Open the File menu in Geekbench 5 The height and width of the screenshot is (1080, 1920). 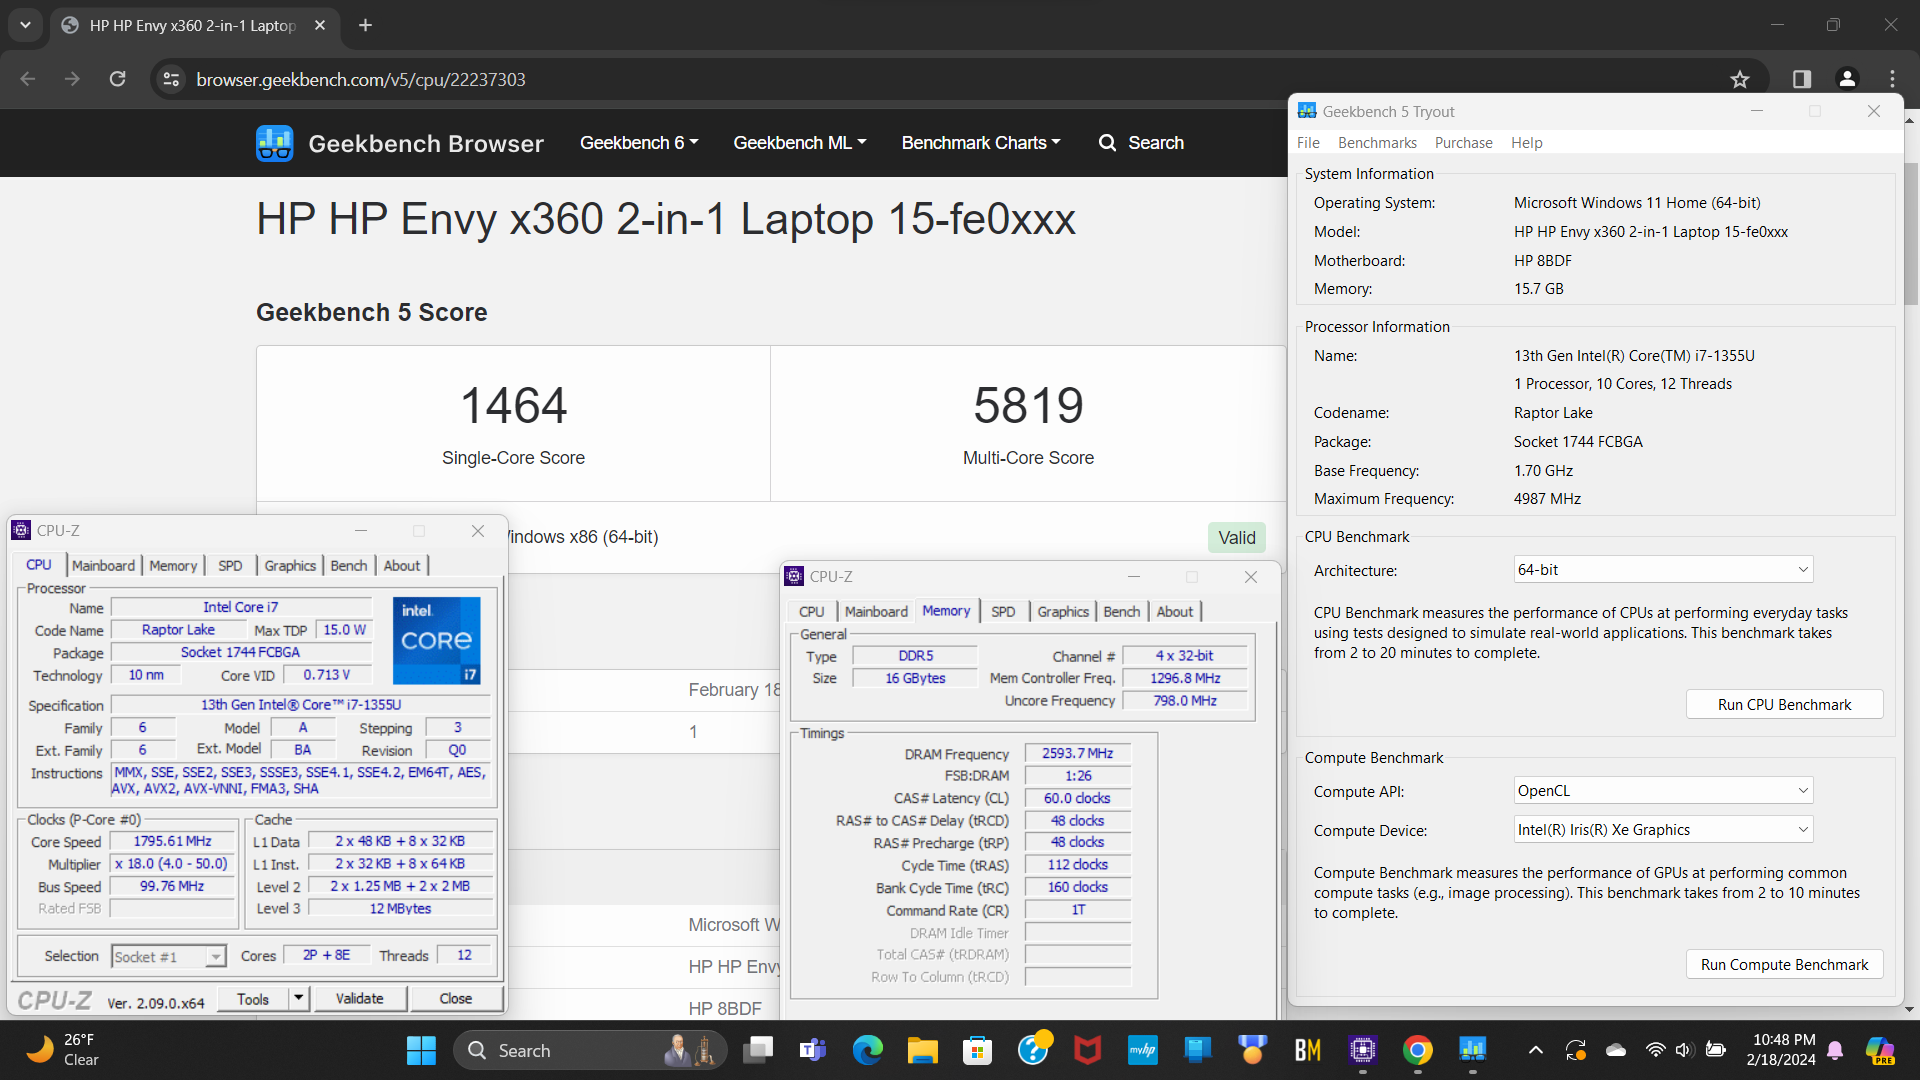[x=1308, y=143]
